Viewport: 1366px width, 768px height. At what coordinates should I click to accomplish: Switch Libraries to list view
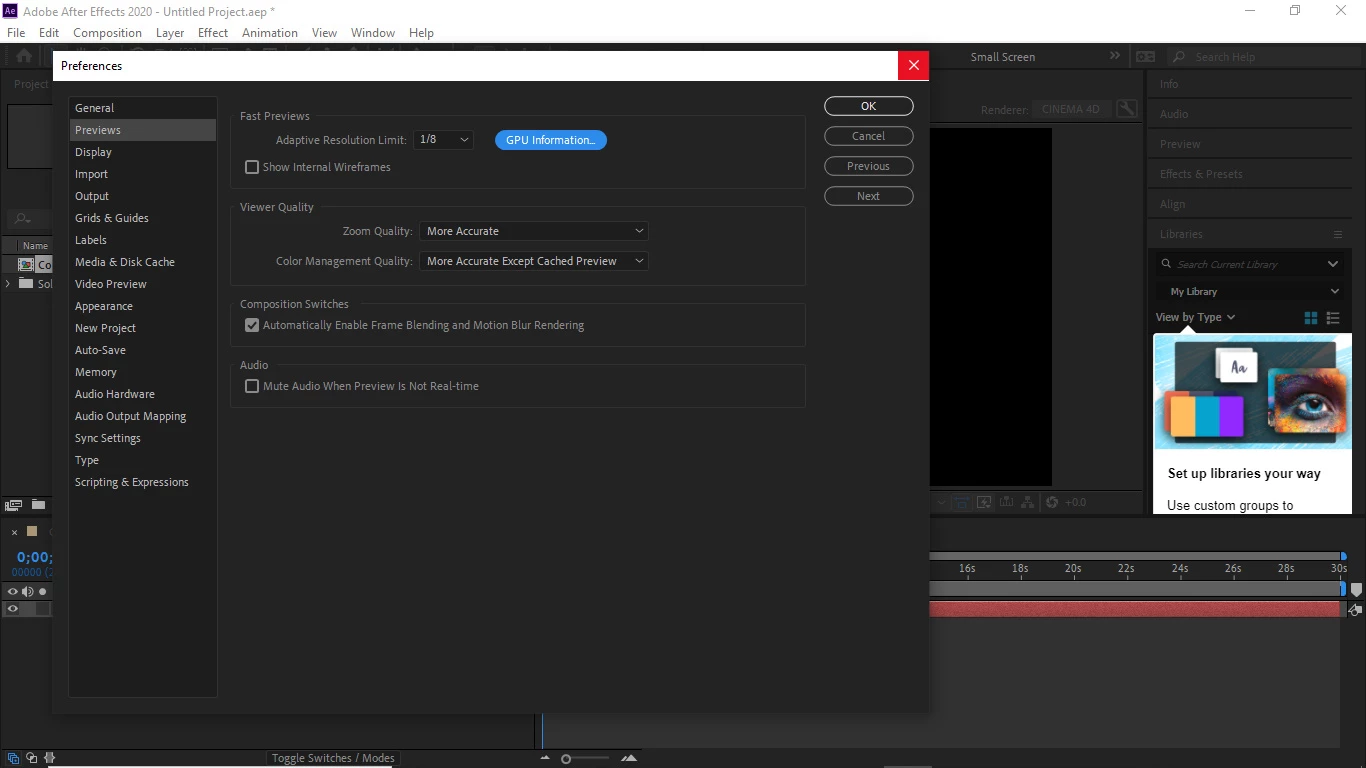[x=1333, y=318]
